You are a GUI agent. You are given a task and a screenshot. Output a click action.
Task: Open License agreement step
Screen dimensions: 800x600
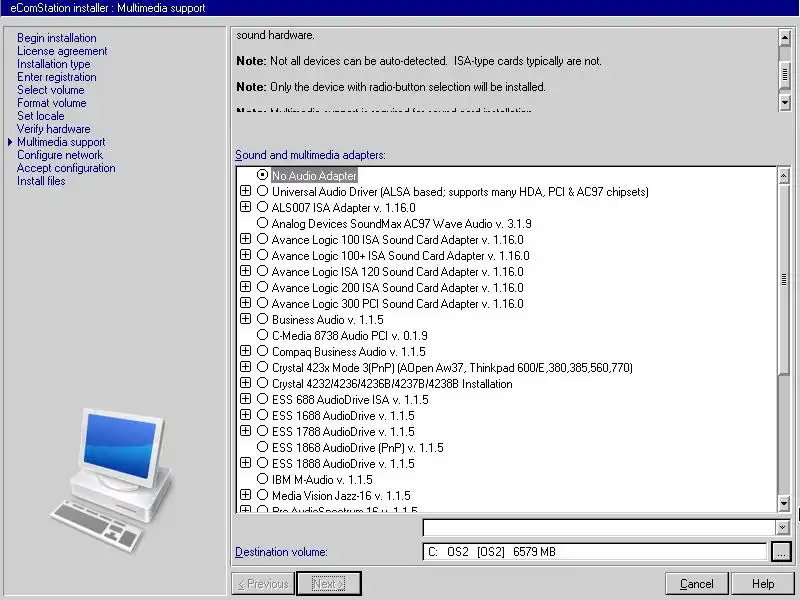(x=62, y=51)
